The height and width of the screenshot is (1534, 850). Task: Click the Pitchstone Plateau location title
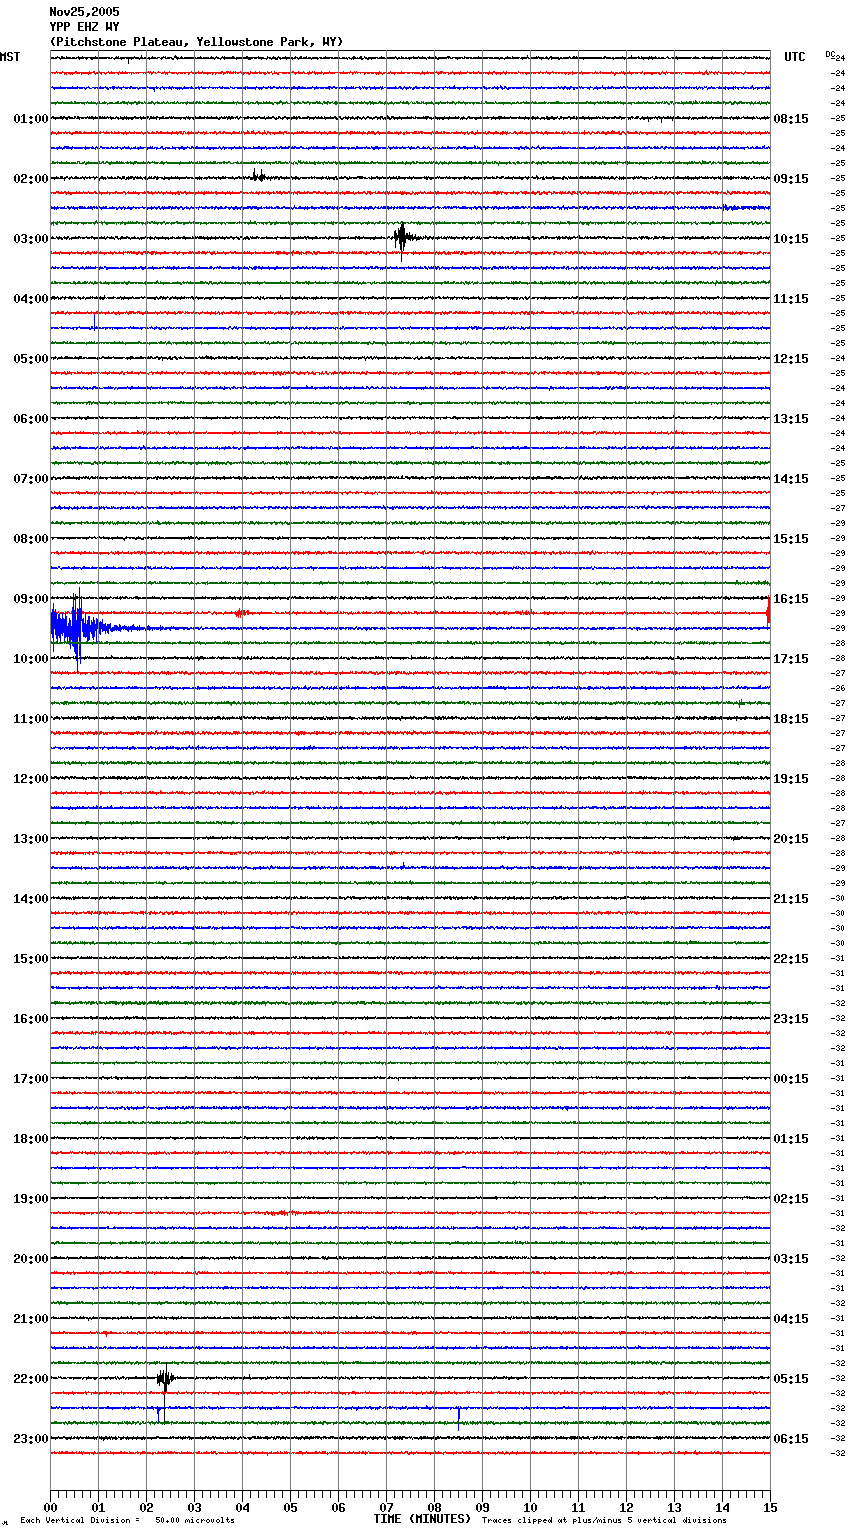pyautogui.click(x=196, y=42)
